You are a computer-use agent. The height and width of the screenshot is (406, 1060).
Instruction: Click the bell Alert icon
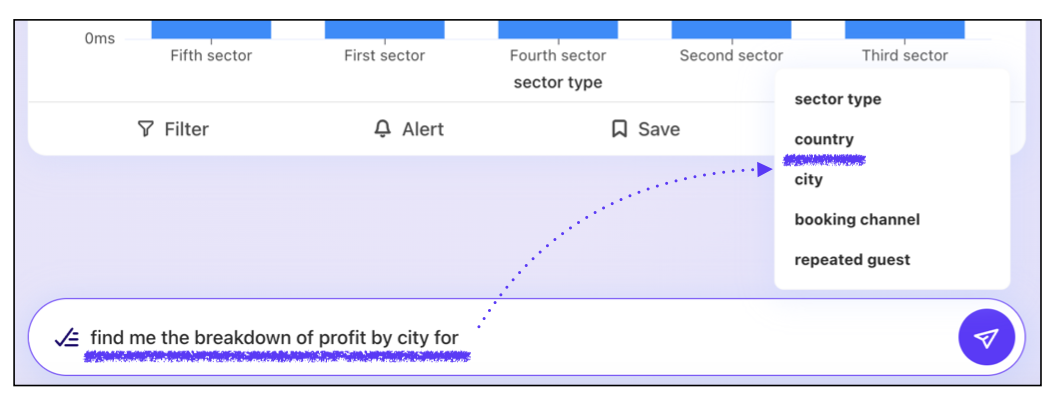[383, 129]
